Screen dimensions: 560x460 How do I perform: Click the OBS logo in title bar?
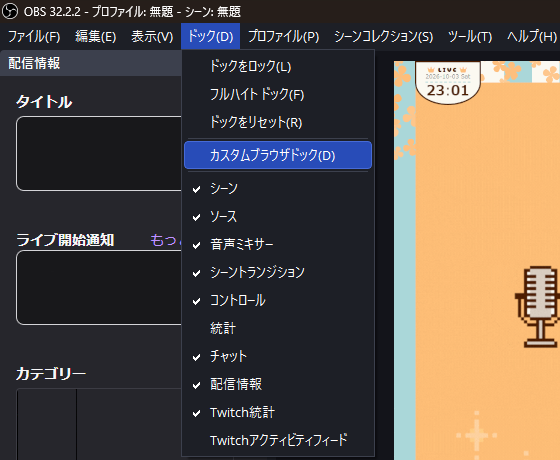(x=10, y=11)
